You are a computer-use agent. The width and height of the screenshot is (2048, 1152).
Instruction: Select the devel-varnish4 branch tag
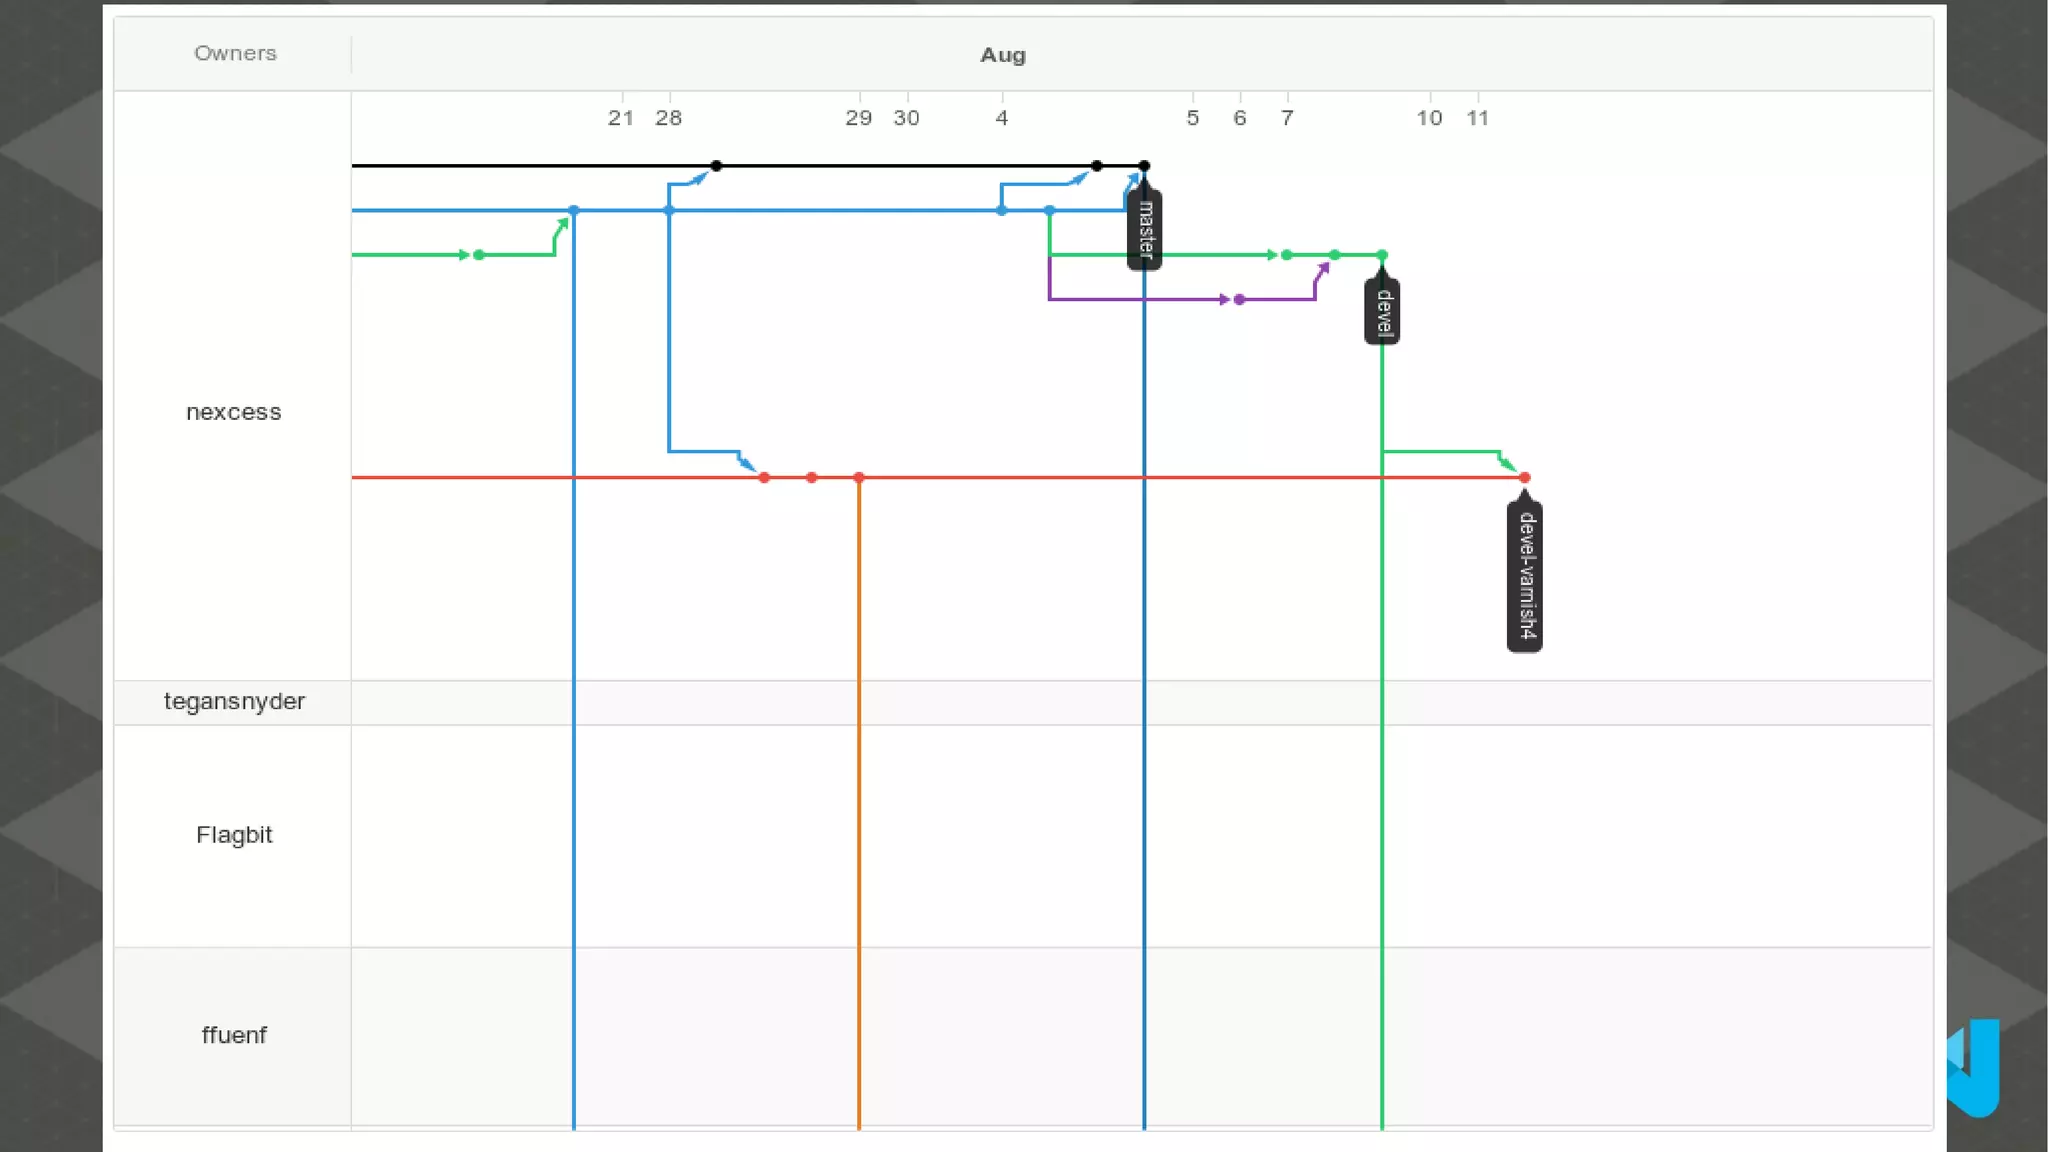(x=1524, y=576)
